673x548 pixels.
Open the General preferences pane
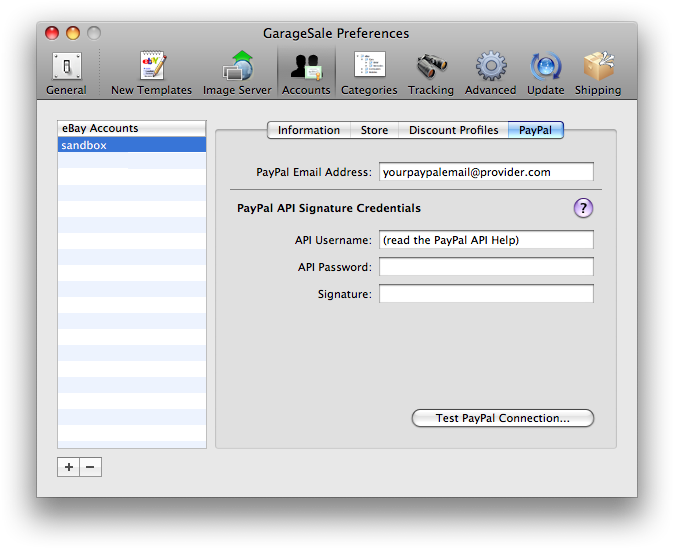tap(67, 73)
